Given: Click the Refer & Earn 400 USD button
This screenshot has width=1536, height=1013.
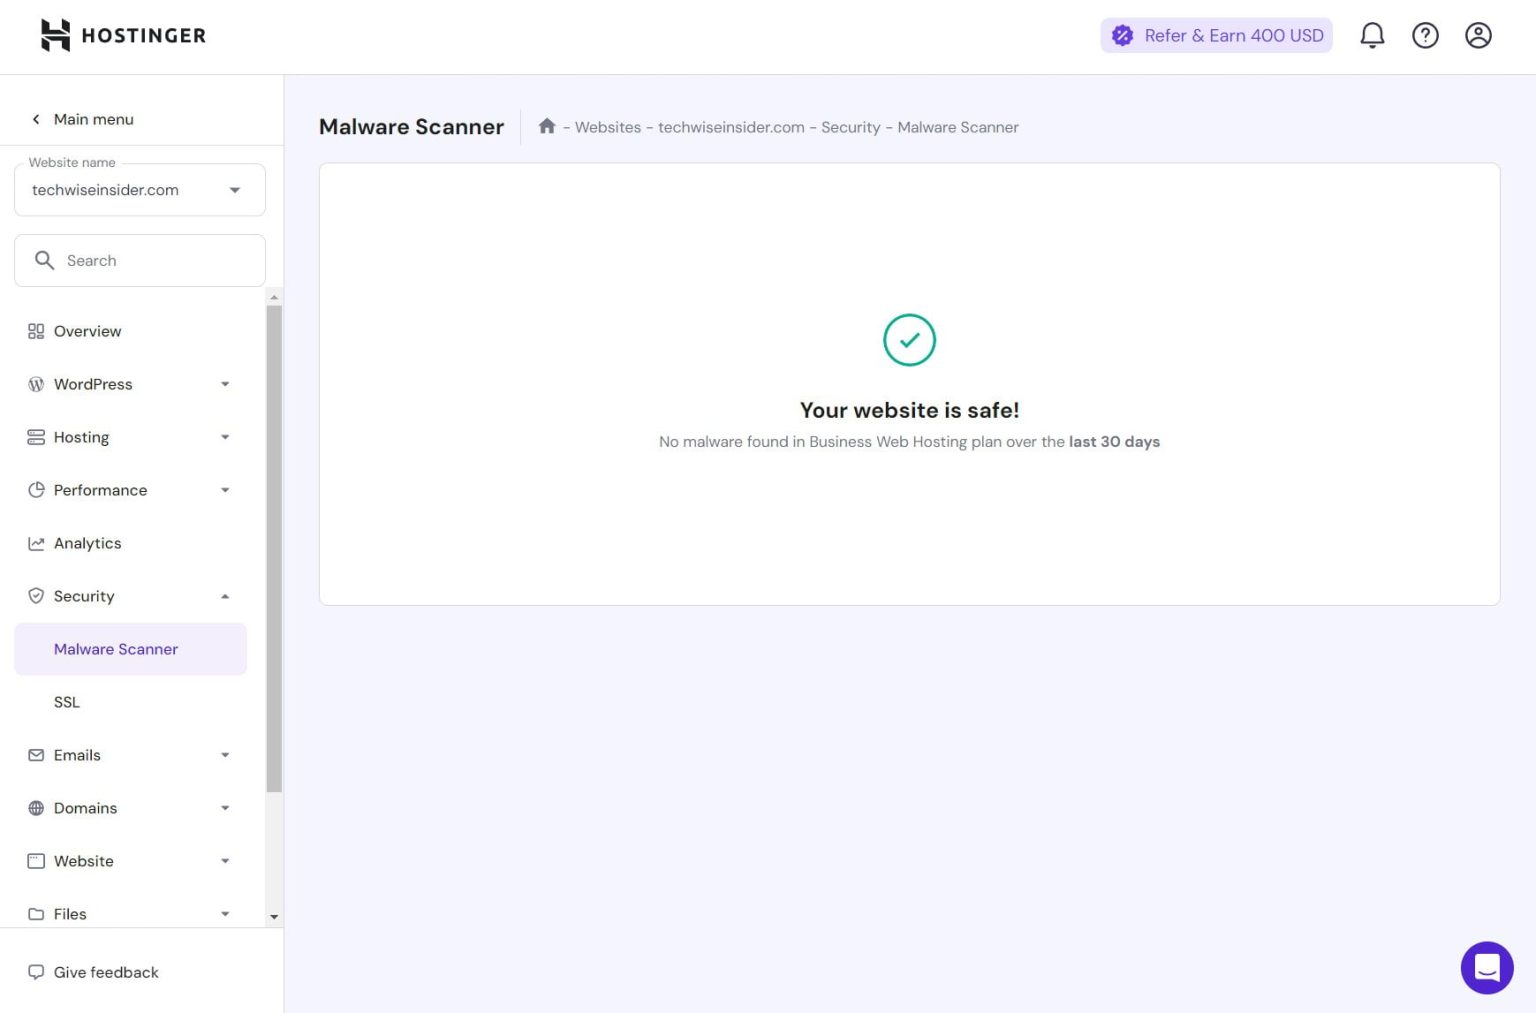Looking at the screenshot, I should tap(1216, 35).
